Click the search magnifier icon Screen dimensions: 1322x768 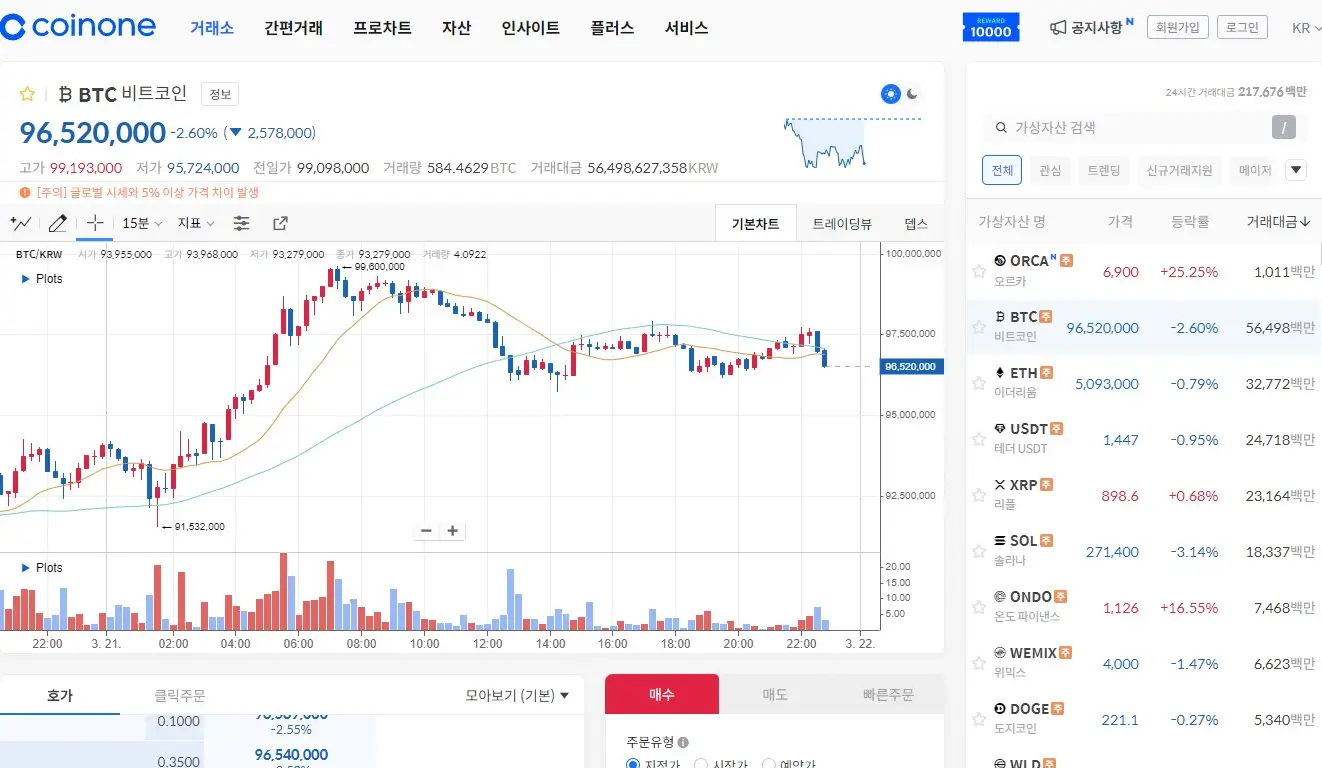click(x=1001, y=128)
